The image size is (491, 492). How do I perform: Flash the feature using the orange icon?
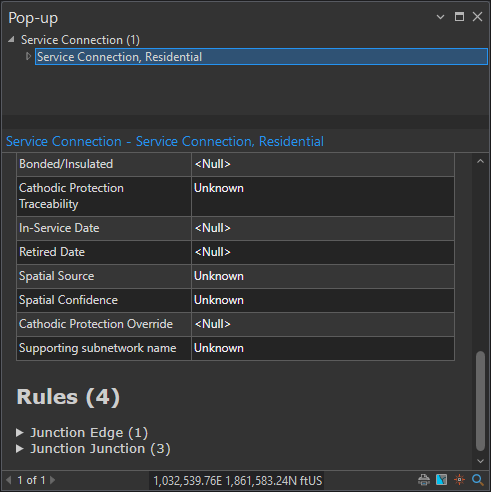coord(459,480)
